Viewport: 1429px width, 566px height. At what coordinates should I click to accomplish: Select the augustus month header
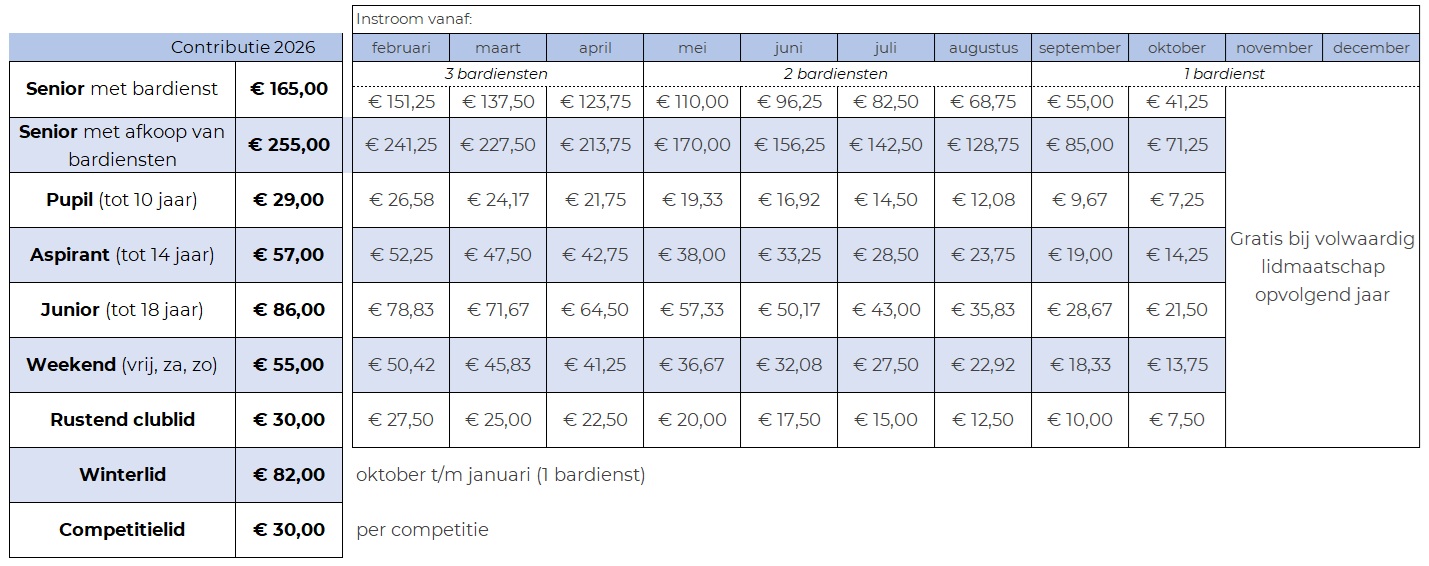pyautogui.click(x=983, y=48)
